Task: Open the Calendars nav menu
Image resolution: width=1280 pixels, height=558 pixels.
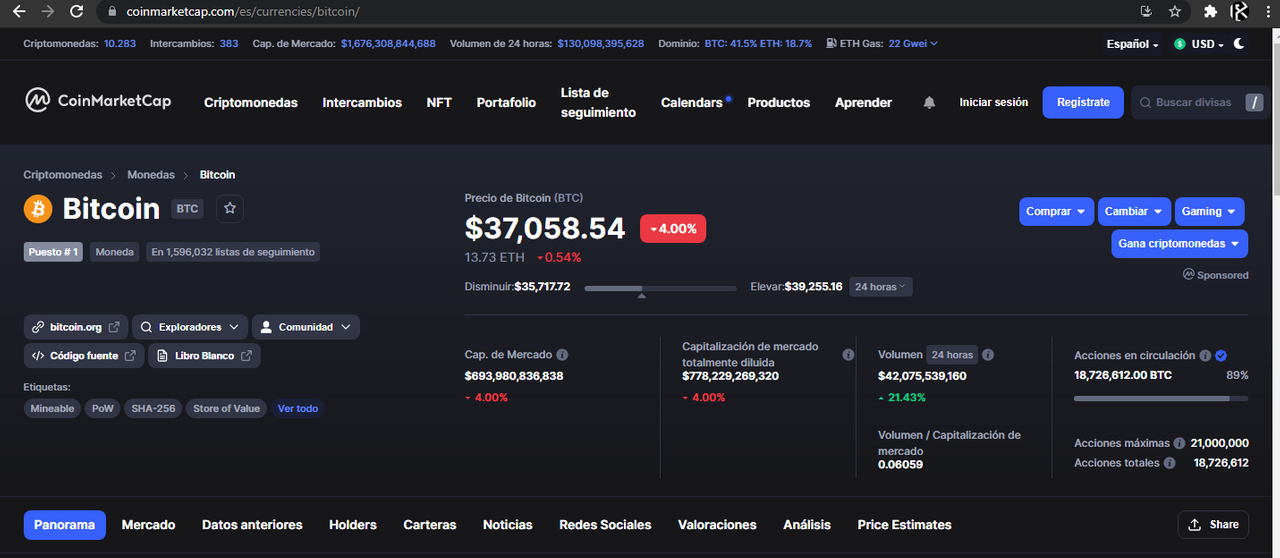Action: coord(692,103)
